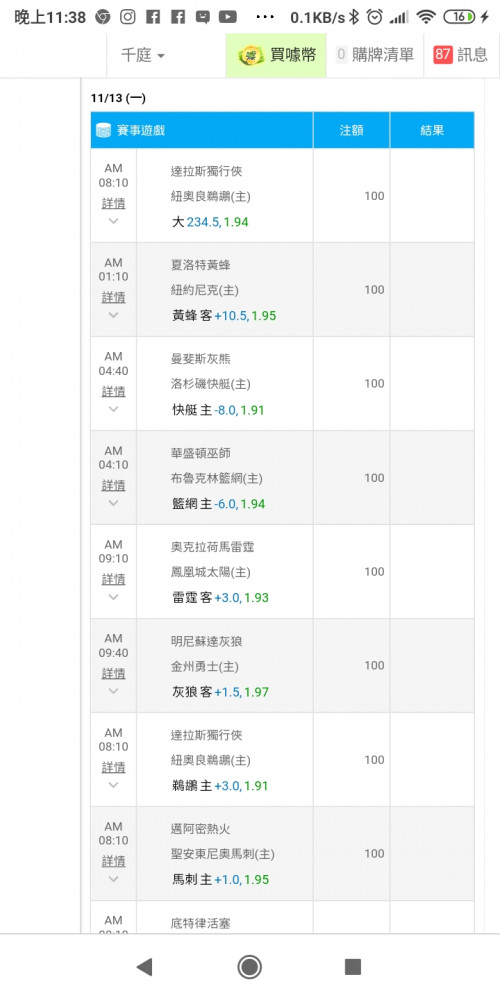Open 詳情 link for 明尼蘇達灰狼 game
Screen dimensions: 500x1000
tap(114, 673)
